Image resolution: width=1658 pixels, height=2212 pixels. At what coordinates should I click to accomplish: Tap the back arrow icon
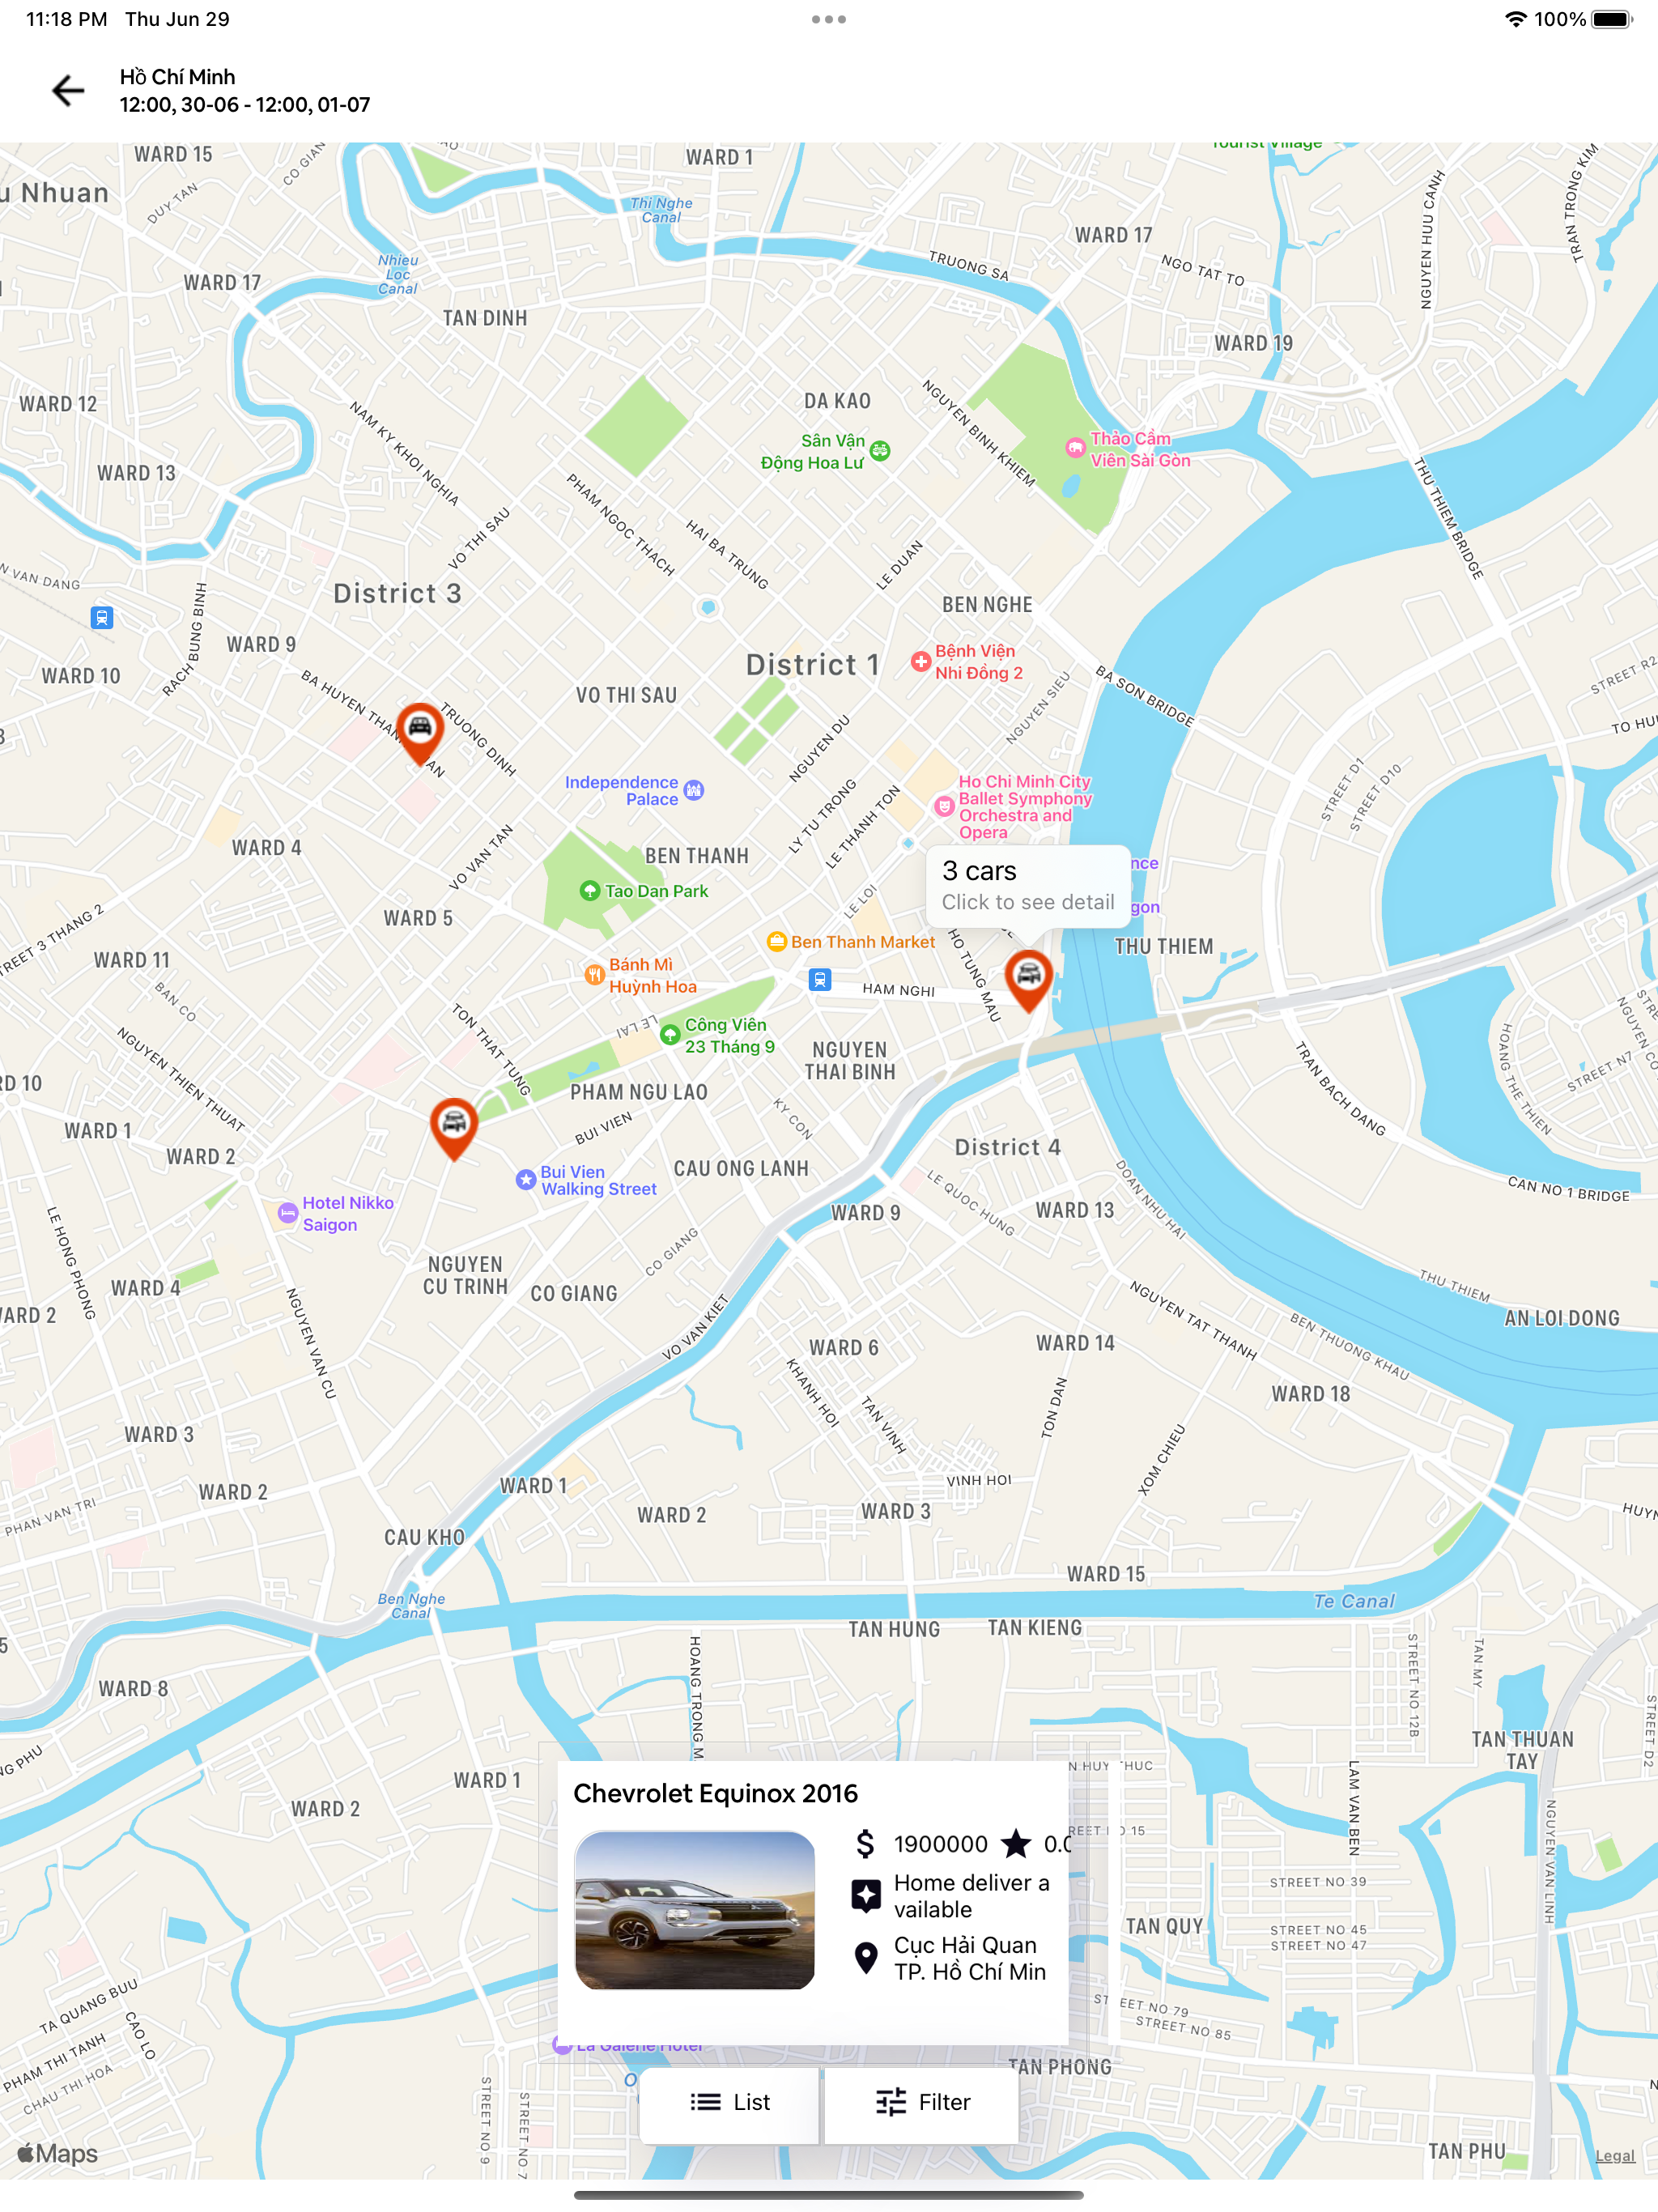[68, 91]
